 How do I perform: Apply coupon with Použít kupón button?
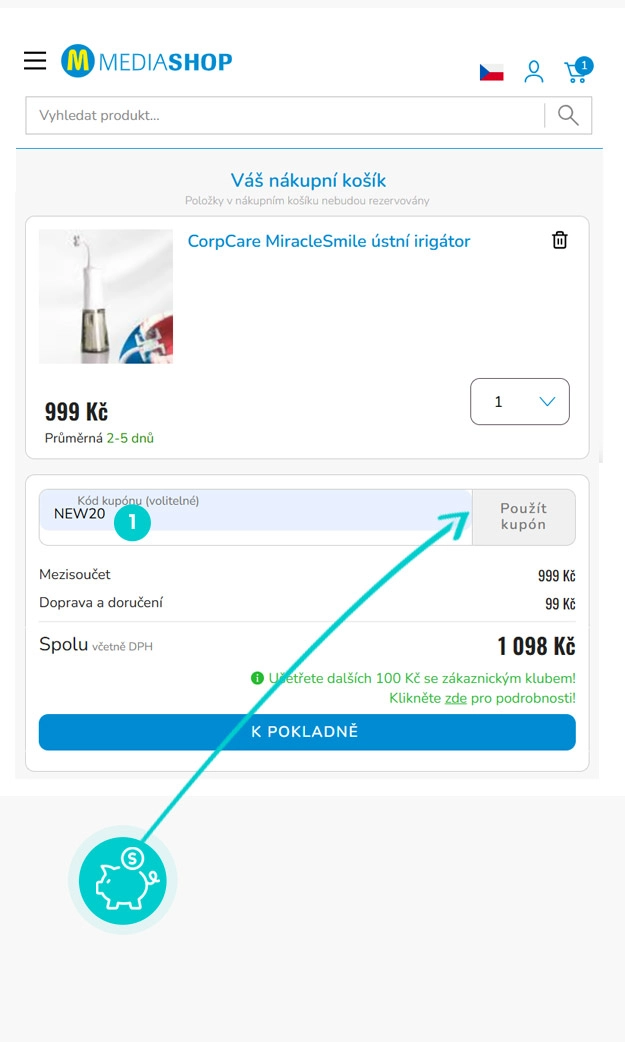point(524,517)
